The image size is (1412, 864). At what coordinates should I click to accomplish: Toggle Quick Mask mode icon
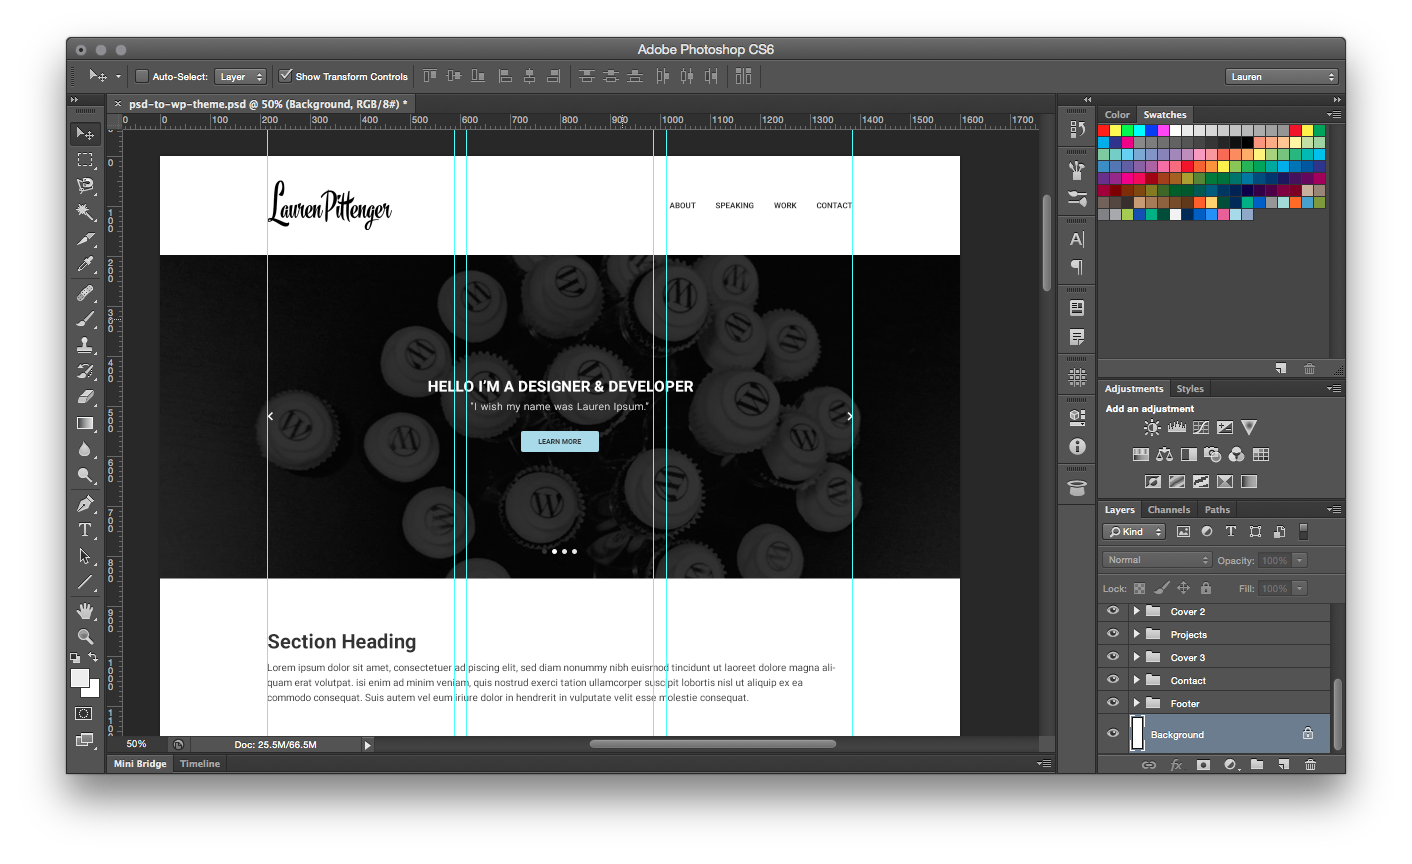pos(84,714)
